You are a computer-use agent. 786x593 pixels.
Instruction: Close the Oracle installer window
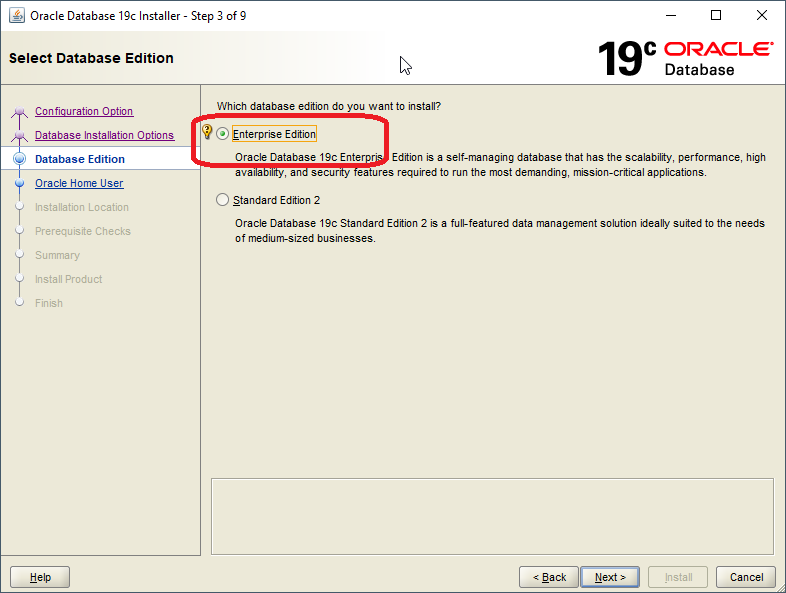(x=761, y=16)
